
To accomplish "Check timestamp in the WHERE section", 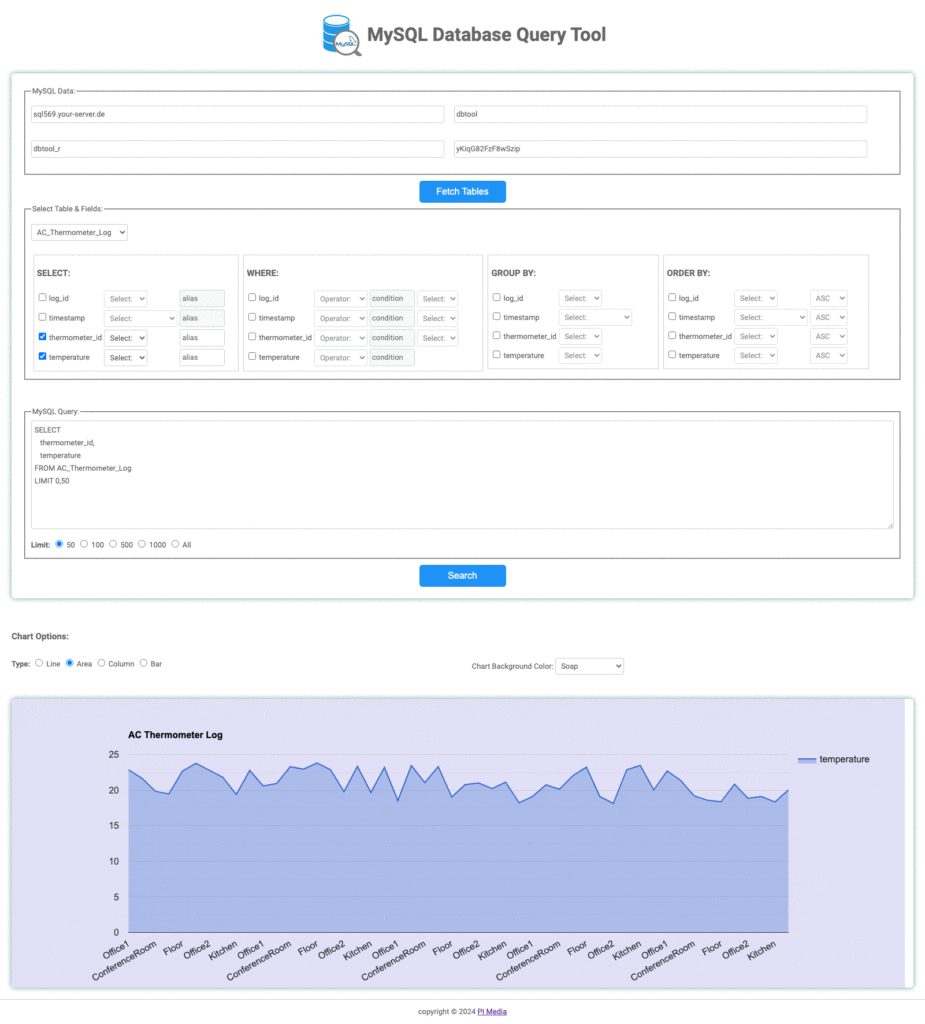I will tap(252, 317).
